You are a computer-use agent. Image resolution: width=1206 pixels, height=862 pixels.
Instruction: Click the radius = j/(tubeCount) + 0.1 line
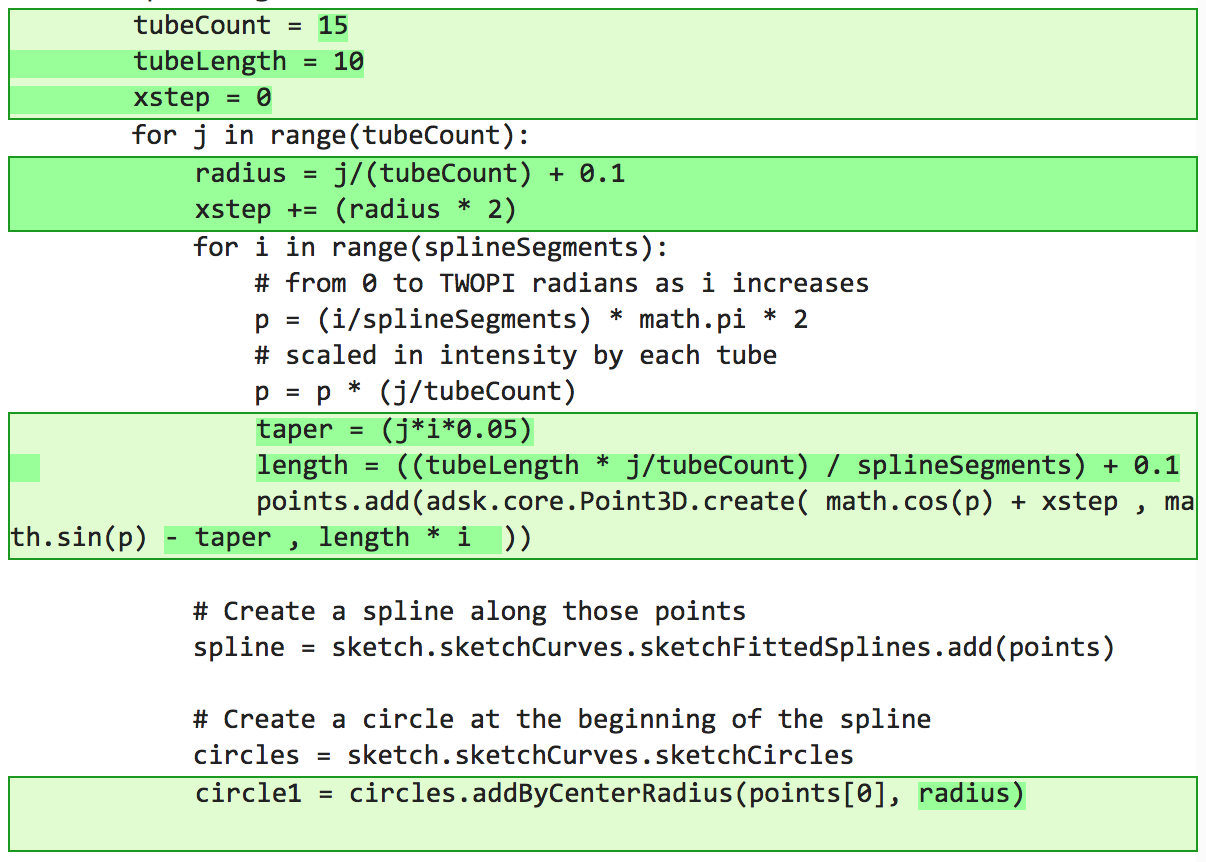410,174
